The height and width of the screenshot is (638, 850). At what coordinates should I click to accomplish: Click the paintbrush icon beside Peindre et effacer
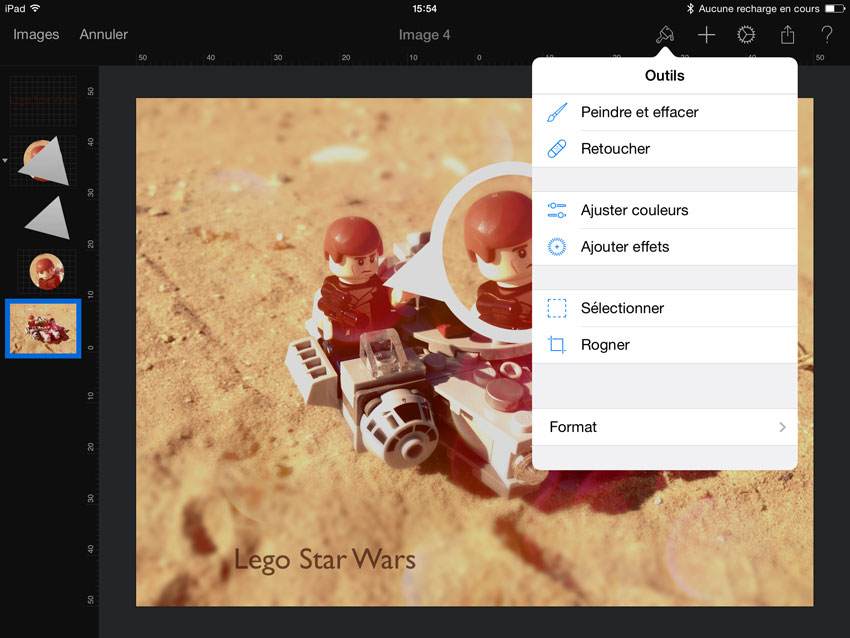pyautogui.click(x=557, y=112)
